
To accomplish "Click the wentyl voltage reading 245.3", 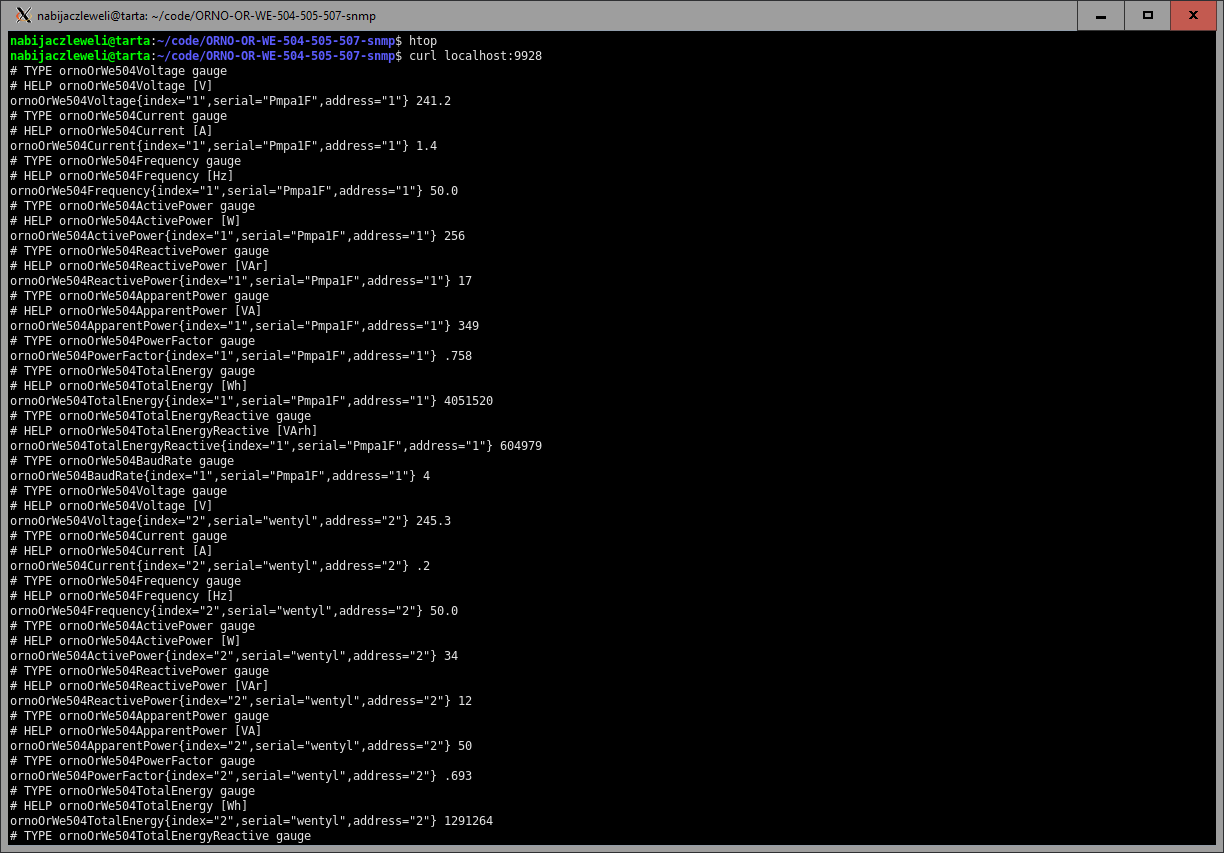I will pos(433,521).
